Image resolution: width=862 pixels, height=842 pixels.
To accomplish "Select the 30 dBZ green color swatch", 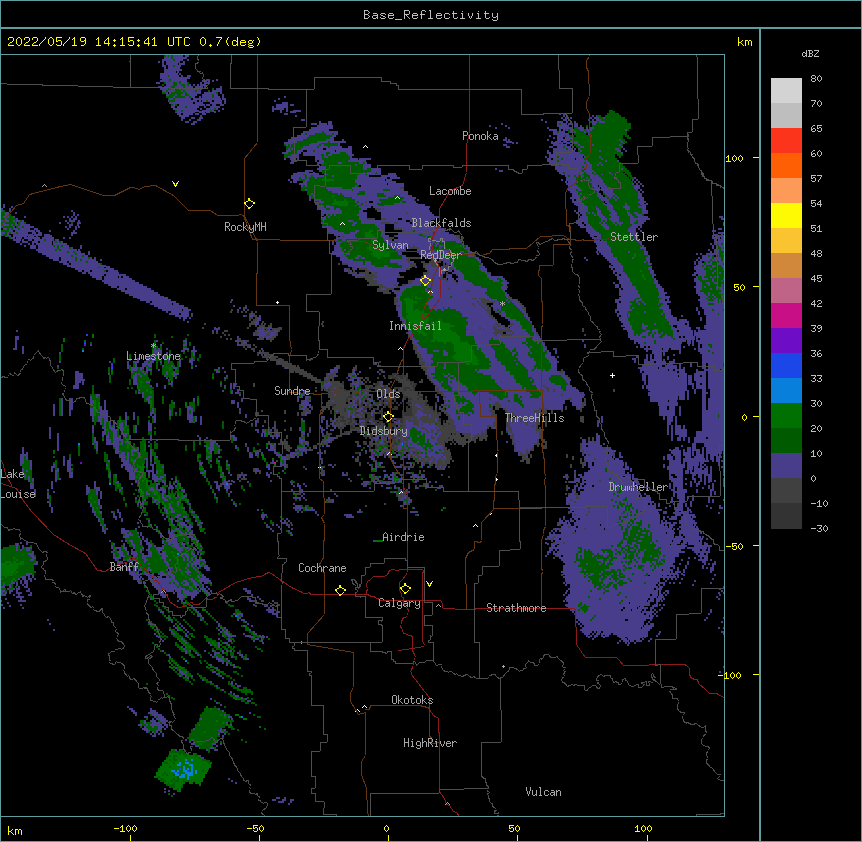I will coord(786,416).
